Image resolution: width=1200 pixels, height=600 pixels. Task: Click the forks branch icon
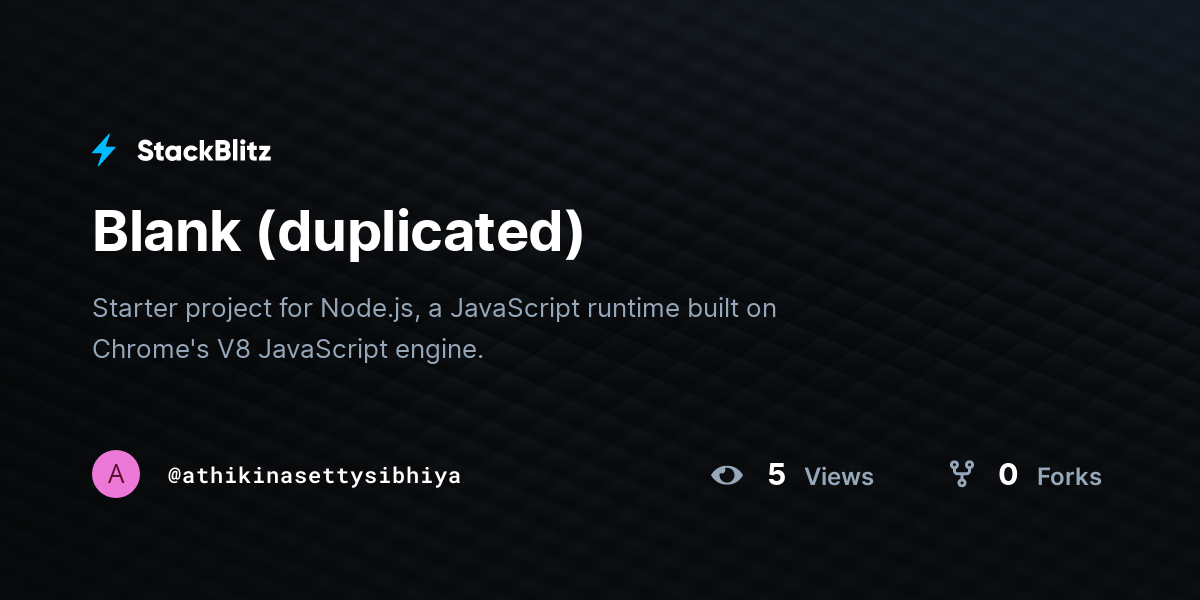(x=961, y=474)
